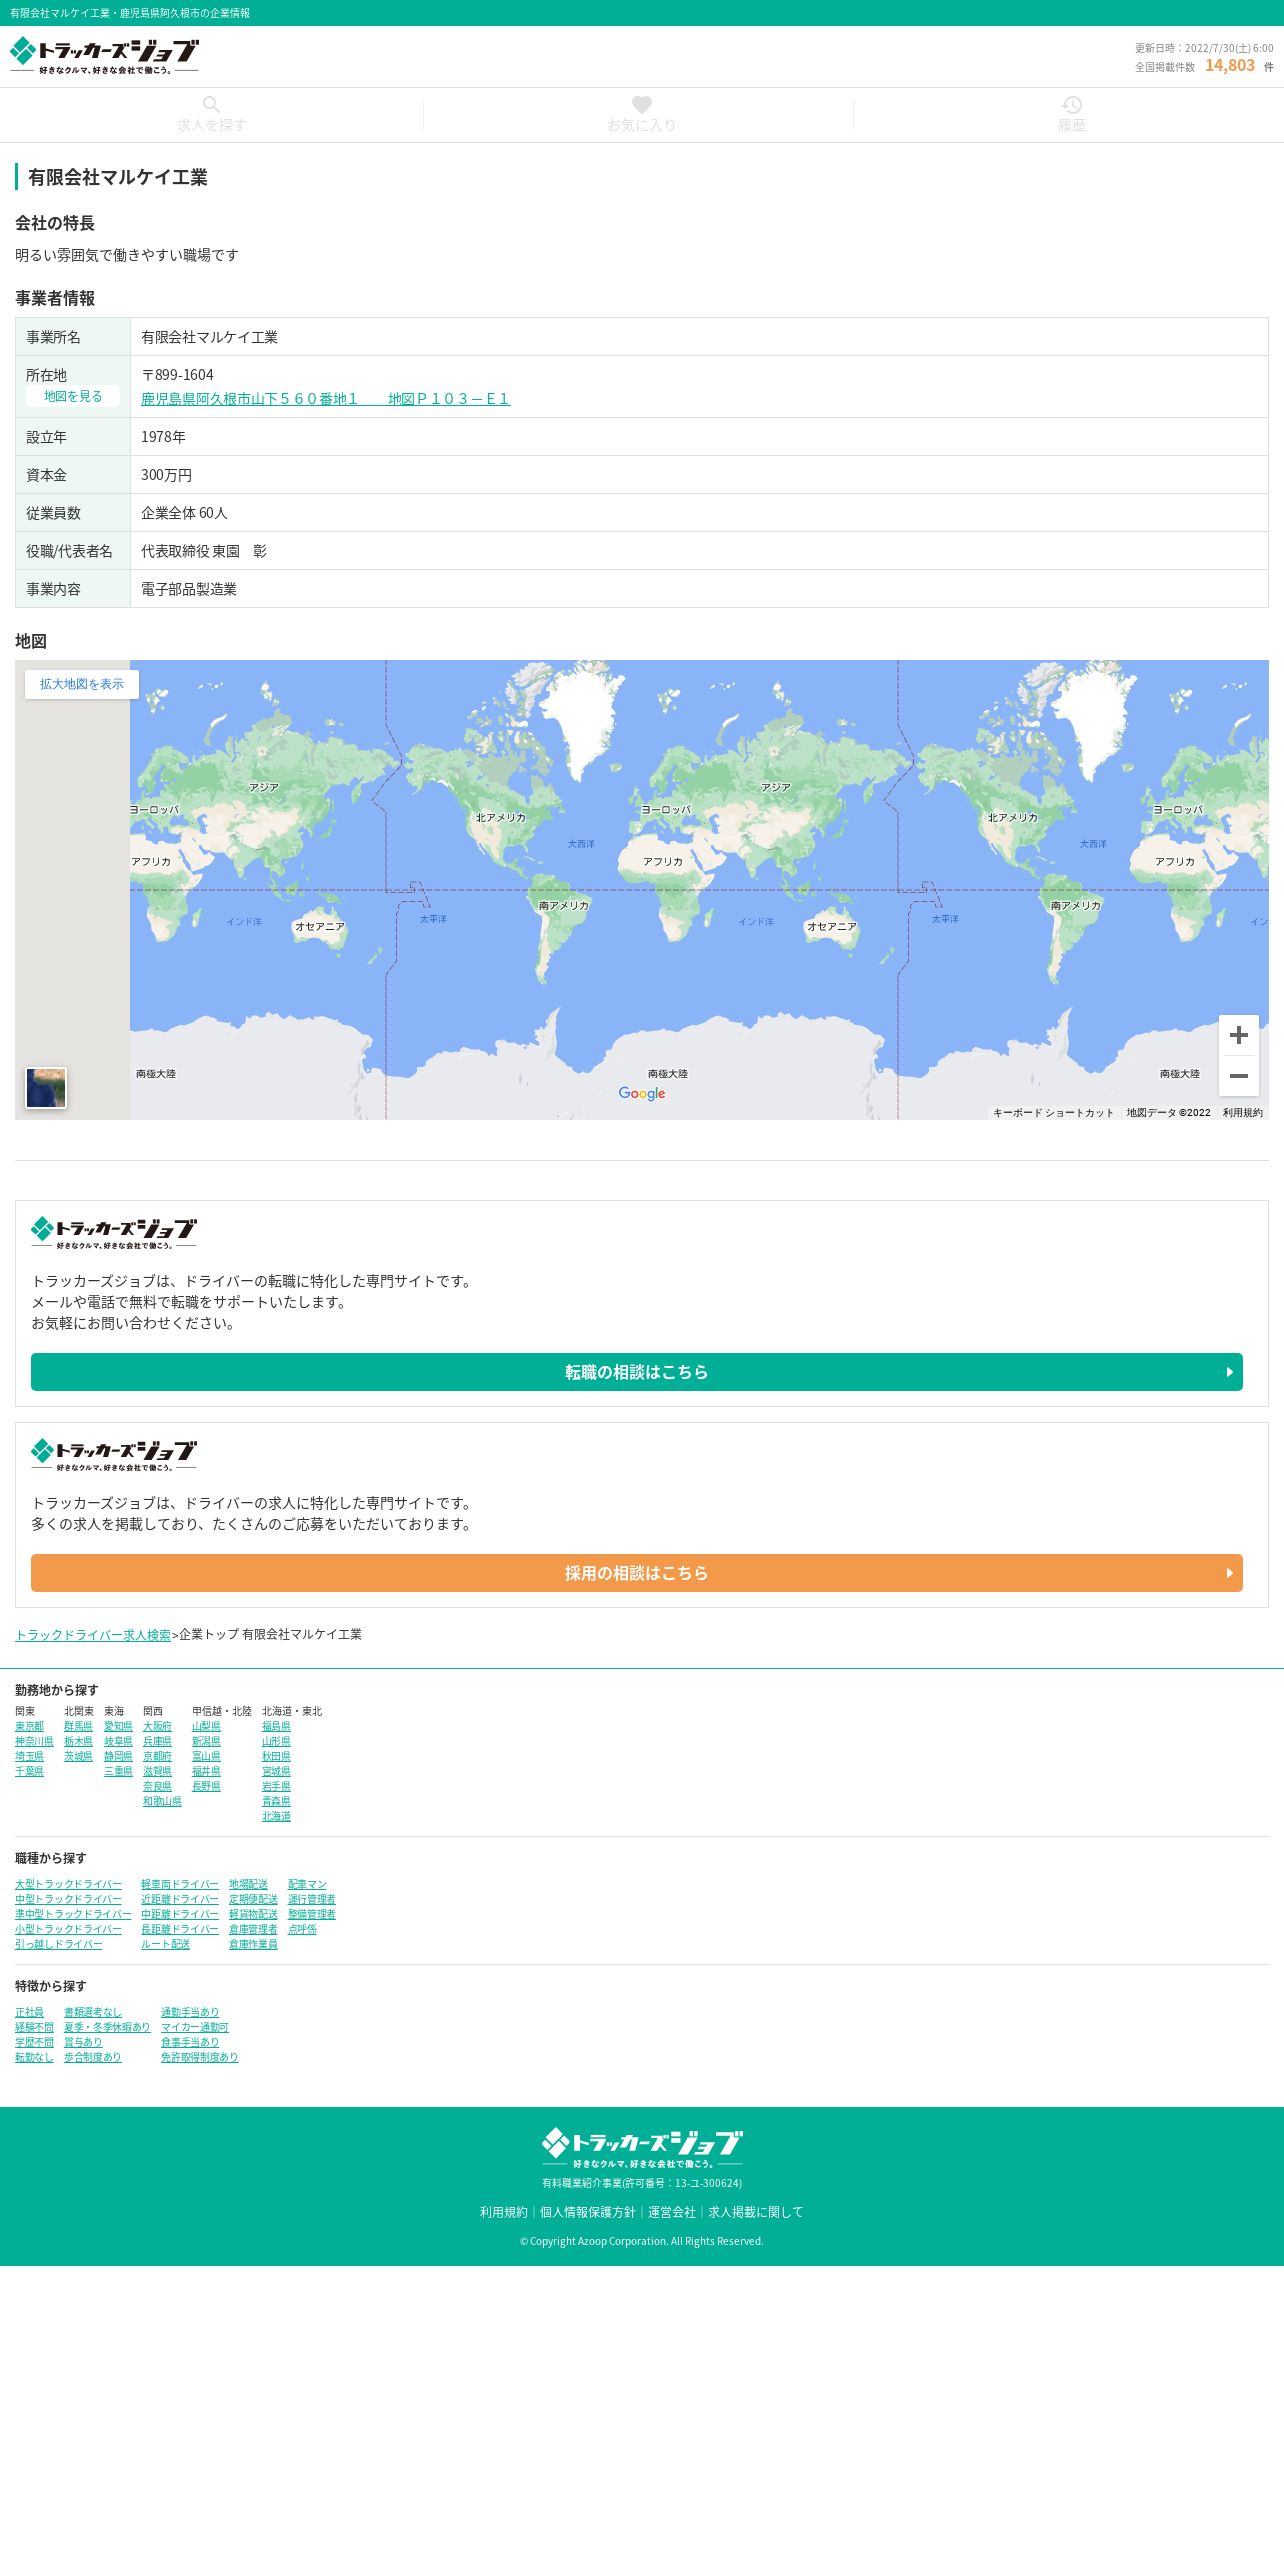Click the footer Truckers Job logo
The height and width of the screenshot is (2568, 1284).
[642, 2148]
